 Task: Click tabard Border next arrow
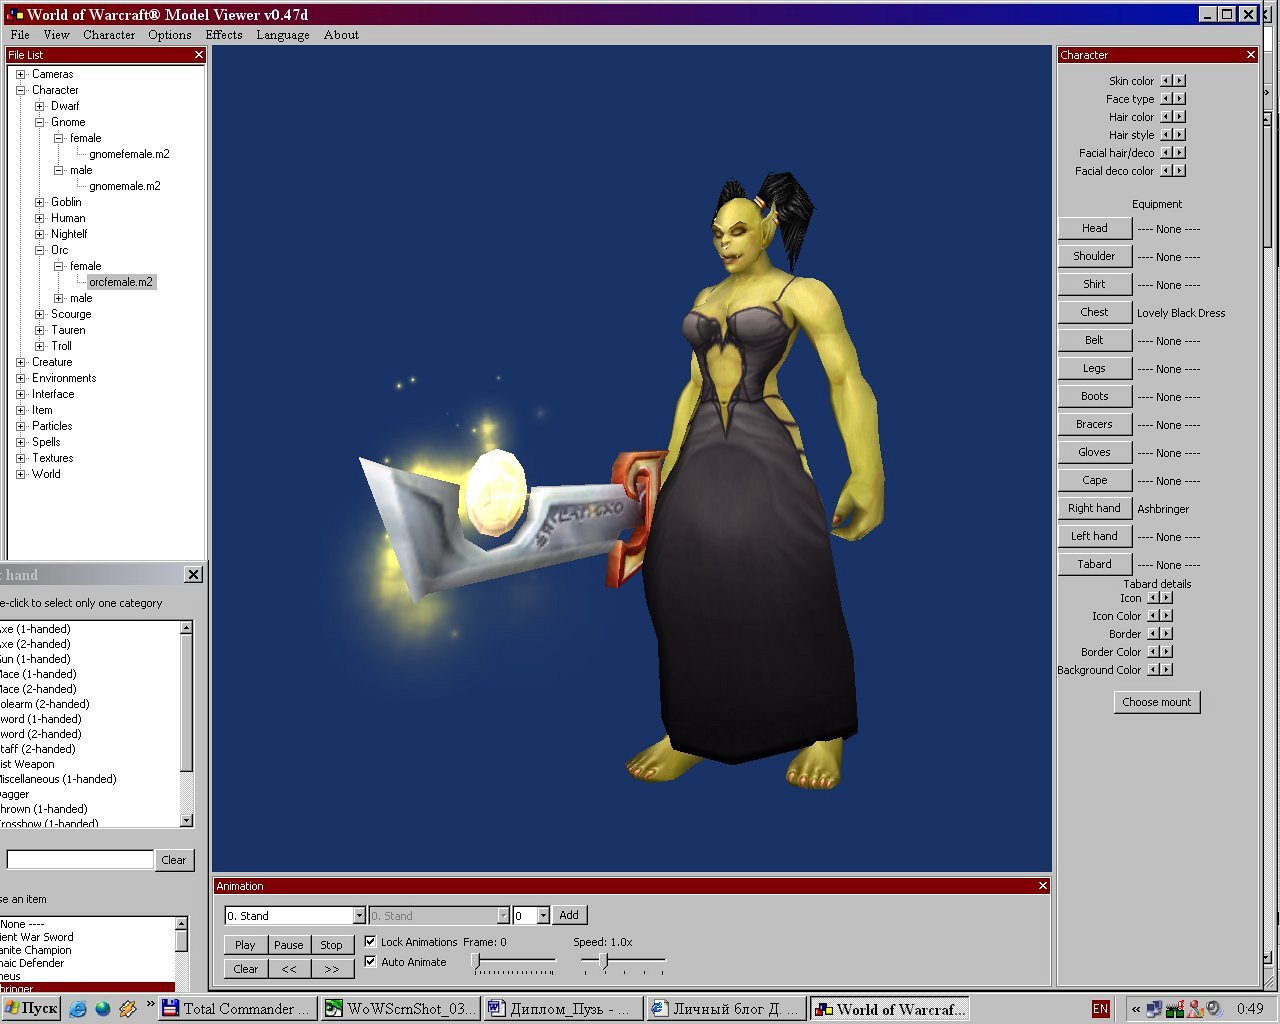(x=1167, y=634)
